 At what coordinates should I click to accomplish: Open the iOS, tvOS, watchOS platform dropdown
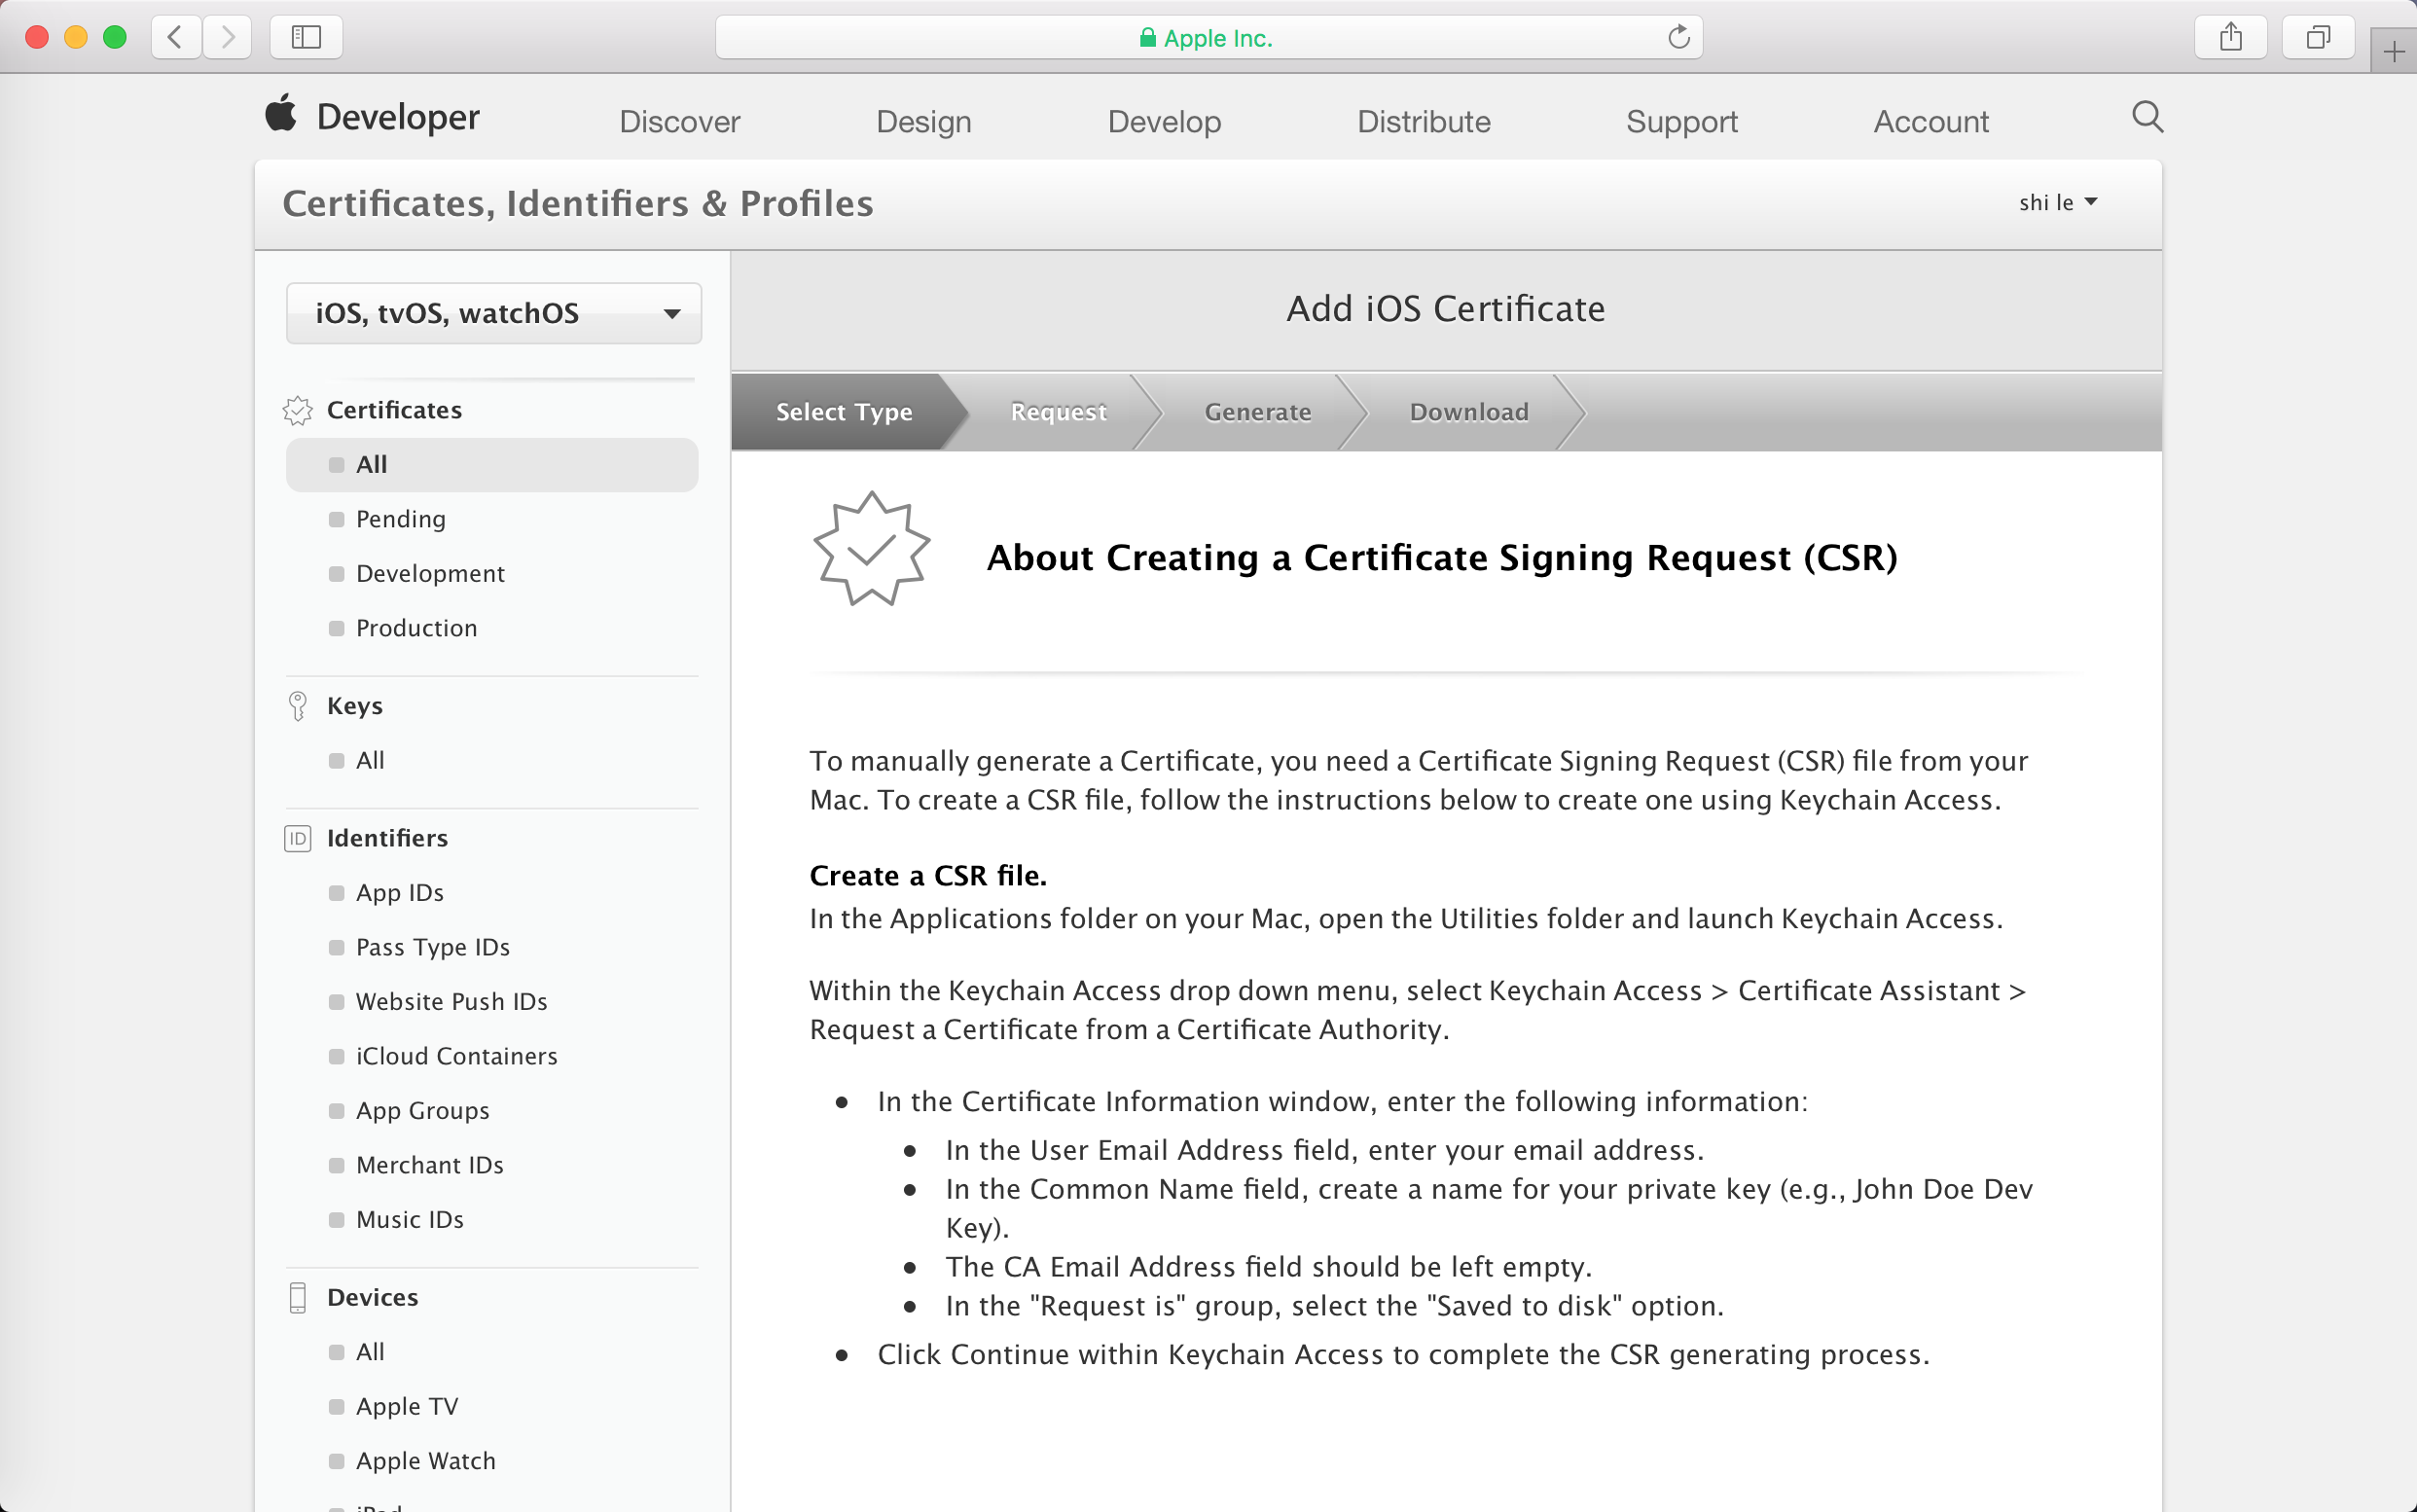coord(494,314)
